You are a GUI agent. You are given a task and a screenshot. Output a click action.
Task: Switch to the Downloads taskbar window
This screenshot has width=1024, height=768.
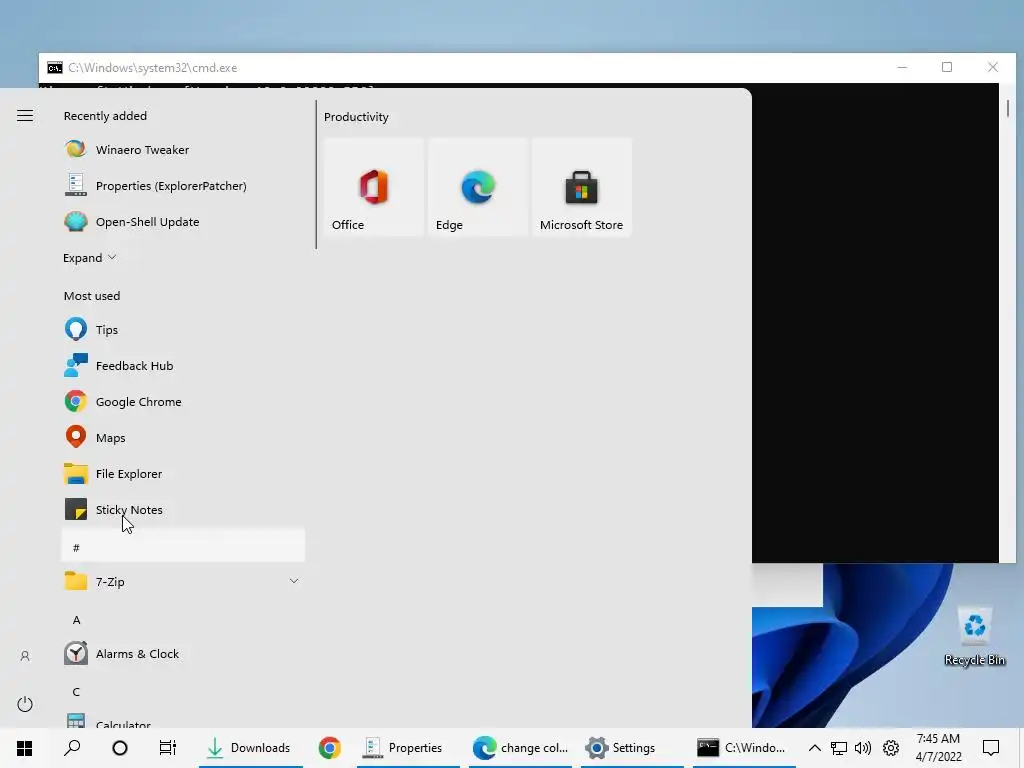(250, 747)
